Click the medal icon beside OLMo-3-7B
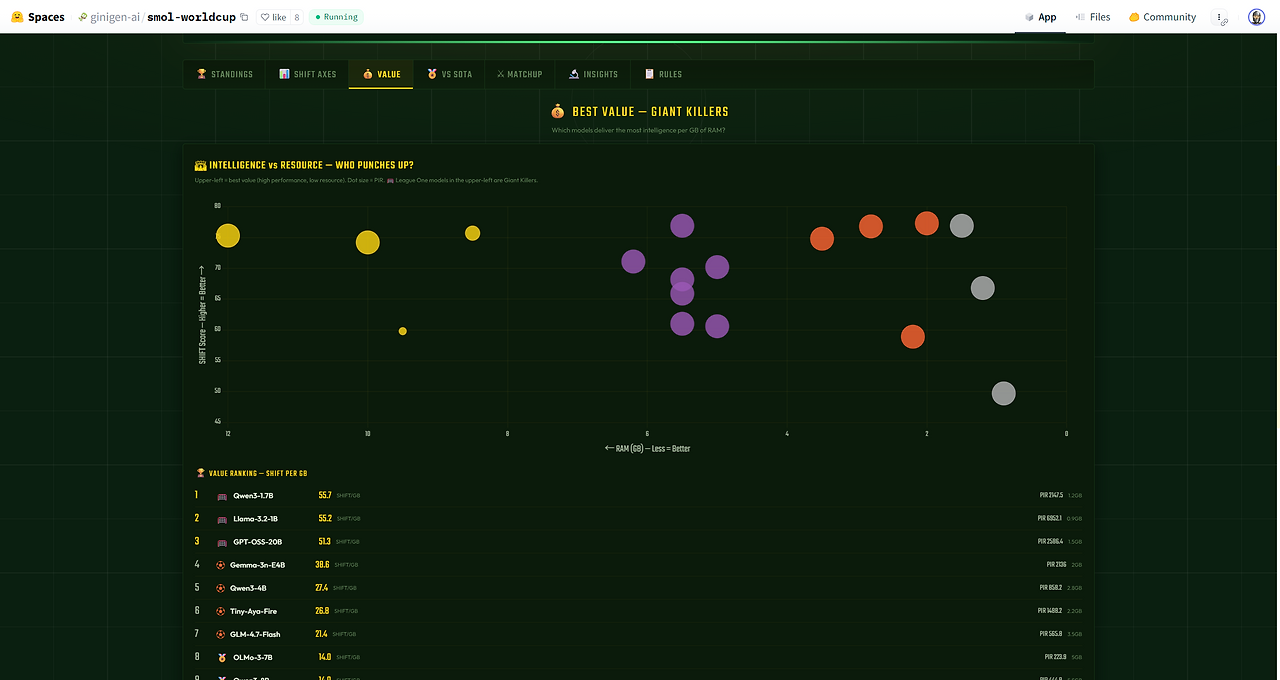1280x680 pixels. [x=220, y=657]
